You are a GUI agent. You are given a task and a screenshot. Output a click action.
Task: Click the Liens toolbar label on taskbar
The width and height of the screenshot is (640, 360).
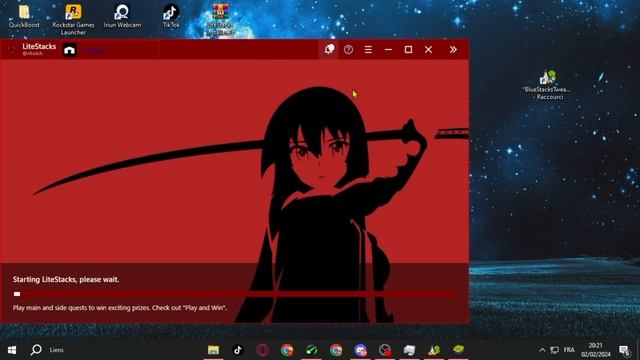[x=56, y=350]
